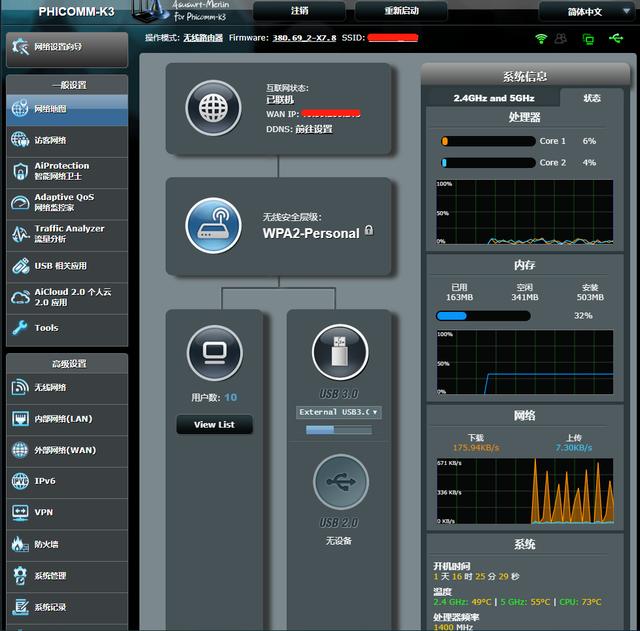640x631 pixels.
Task: Click the USB 2.0 port icon
Action: (341, 482)
